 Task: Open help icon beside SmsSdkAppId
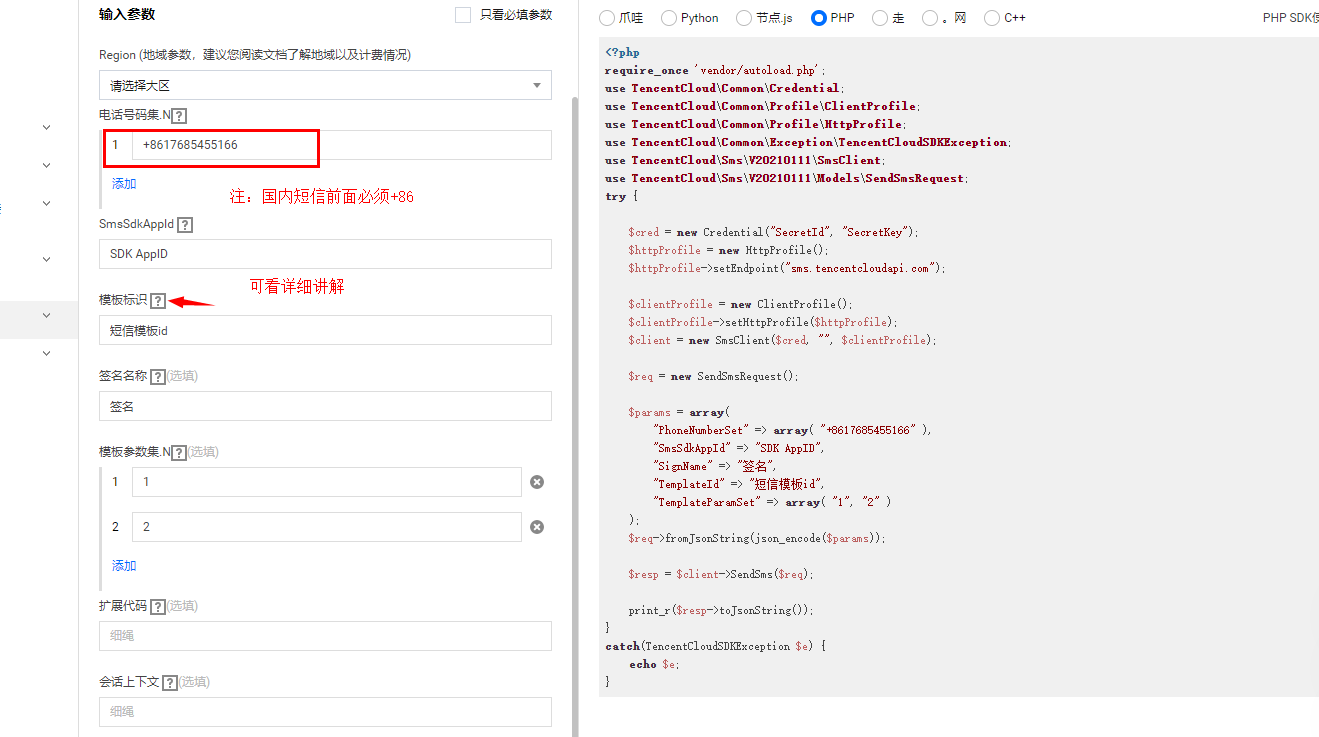[185, 225]
